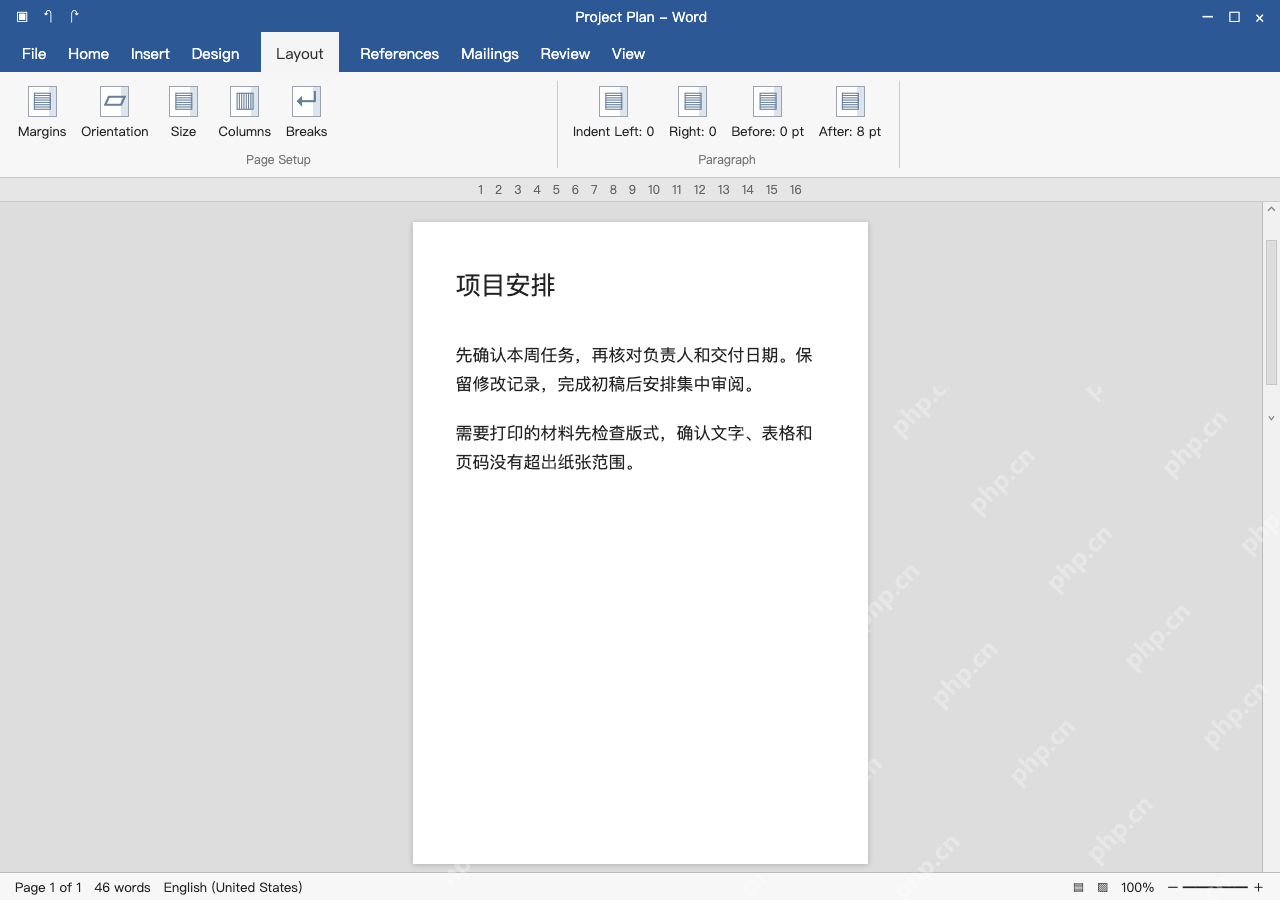1280x900 pixels.
Task: Open the Mailings tab
Action: (x=490, y=54)
